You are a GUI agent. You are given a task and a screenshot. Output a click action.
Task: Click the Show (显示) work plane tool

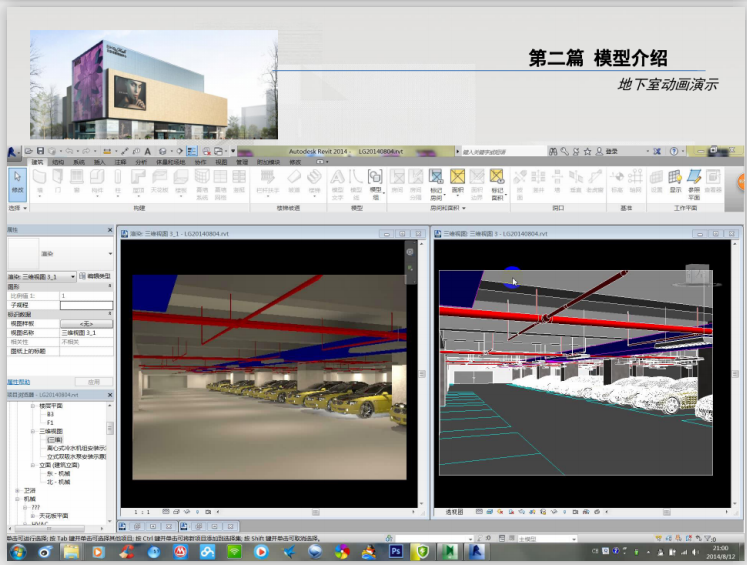coord(675,181)
